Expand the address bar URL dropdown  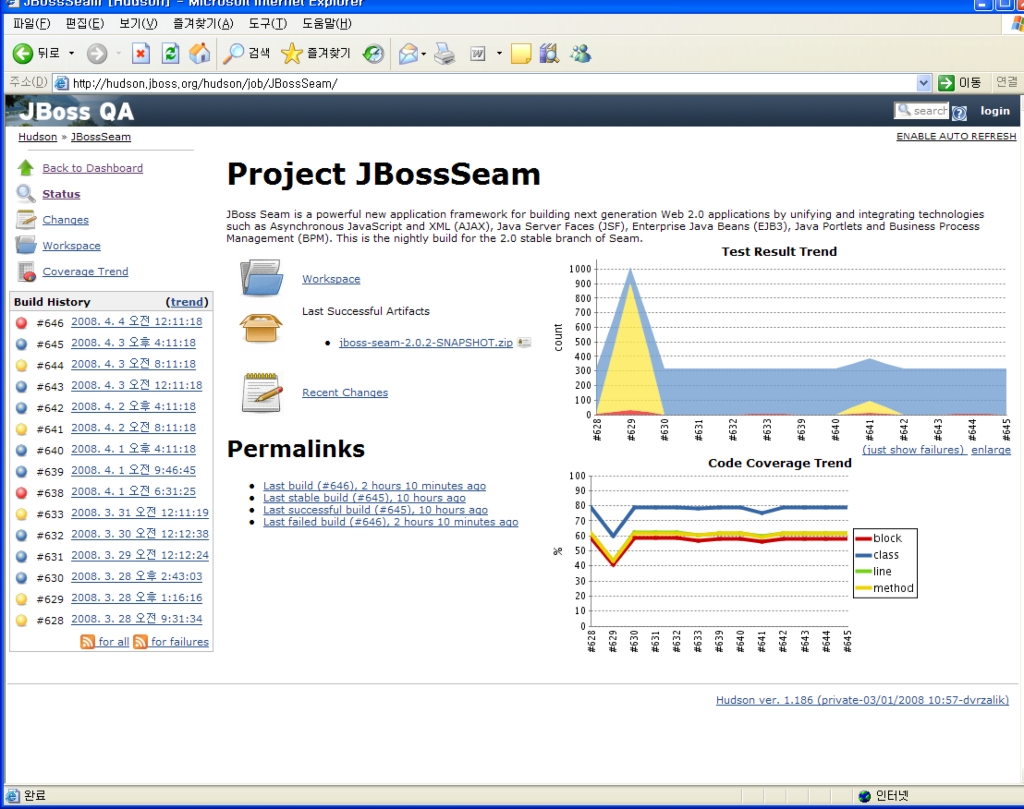pos(923,83)
